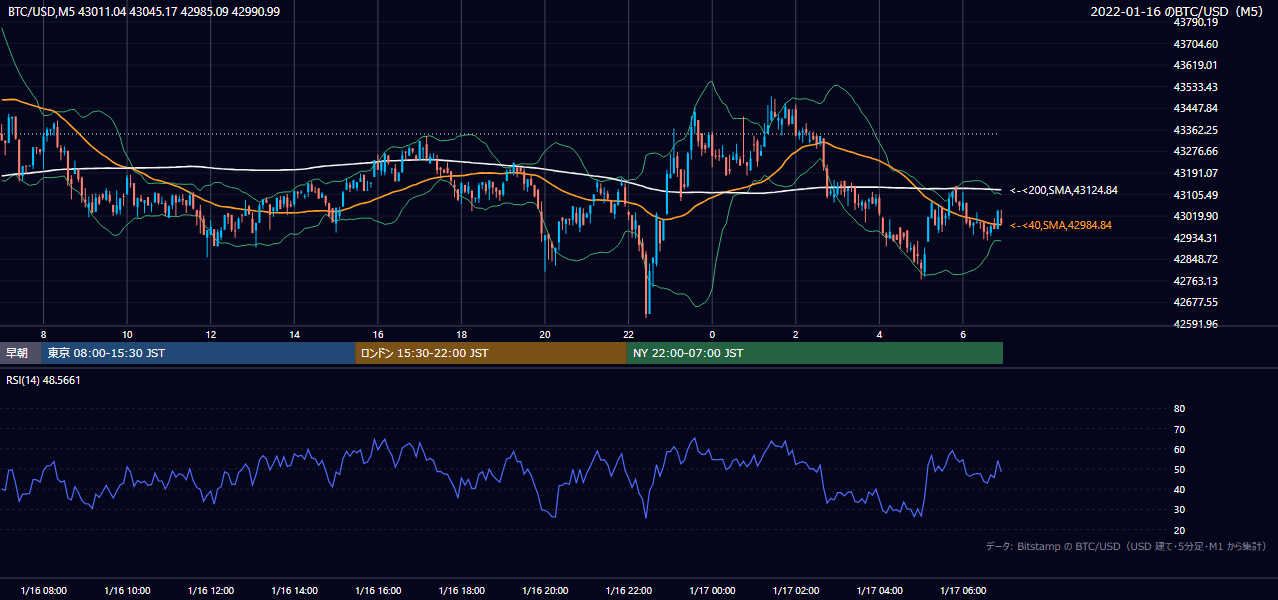Click the 40 SMA label 42984.84

pyautogui.click(x=1061, y=225)
